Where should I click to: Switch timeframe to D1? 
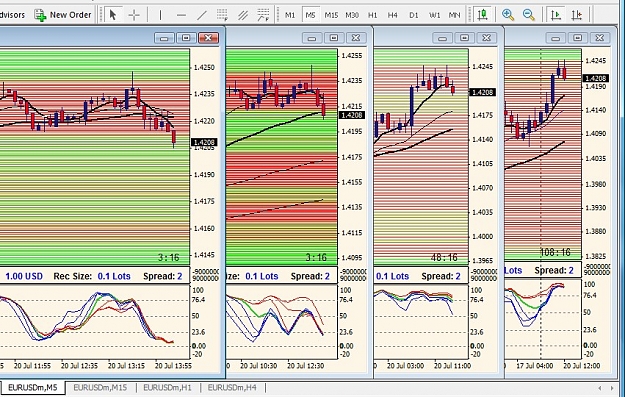tap(414, 15)
